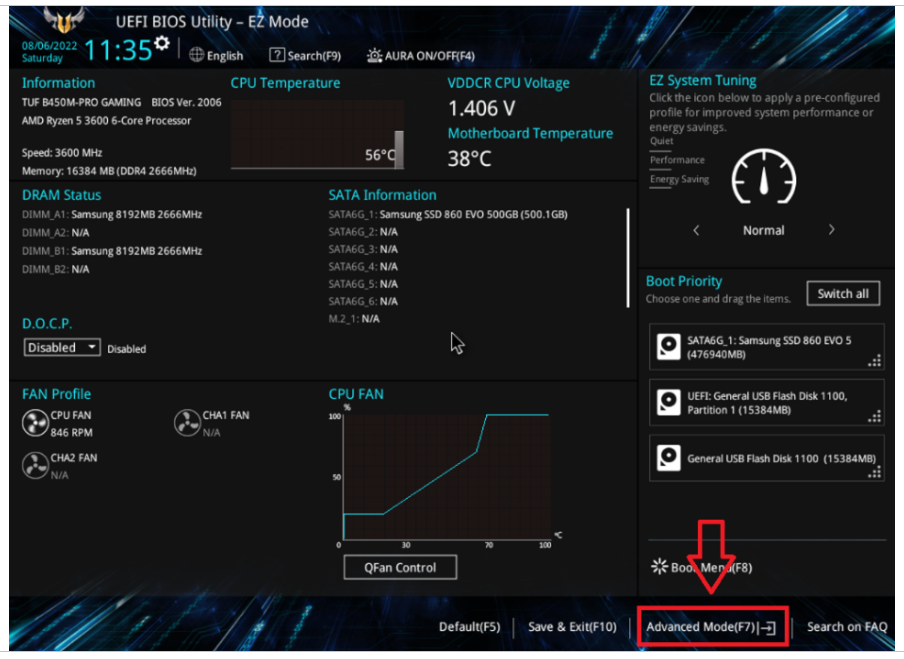
Task: Click SATA6G_4 N/A row
Action: 363,266
